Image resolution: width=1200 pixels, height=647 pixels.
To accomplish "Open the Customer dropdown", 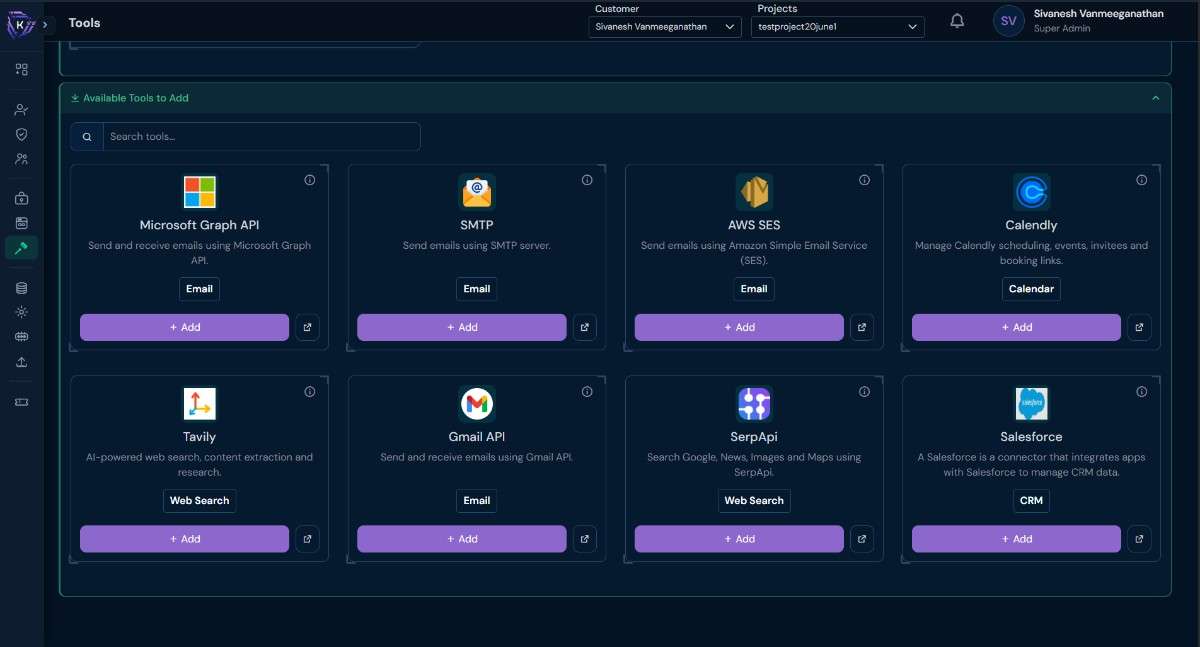I will pos(665,27).
